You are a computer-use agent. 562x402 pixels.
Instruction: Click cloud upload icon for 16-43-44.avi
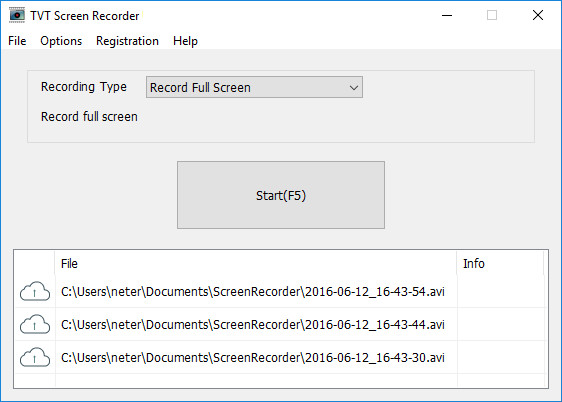click(35, 324)
